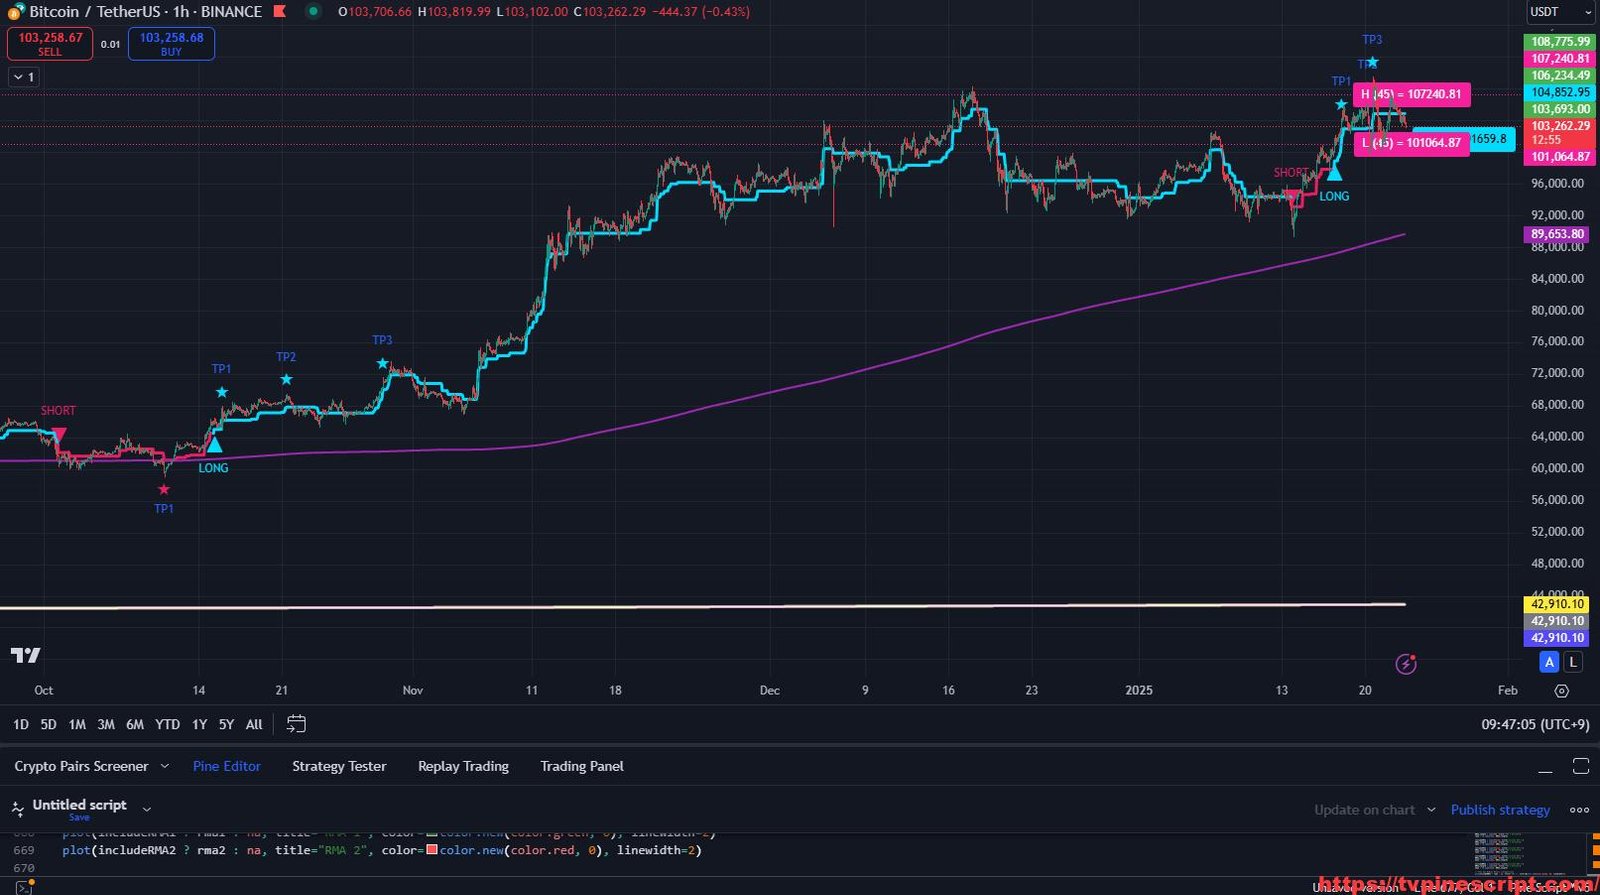Image resolution: width=1600 pixels, height=895 pixels.
Task: Open the go-to-date calendar icon
Action: (296, 724)
